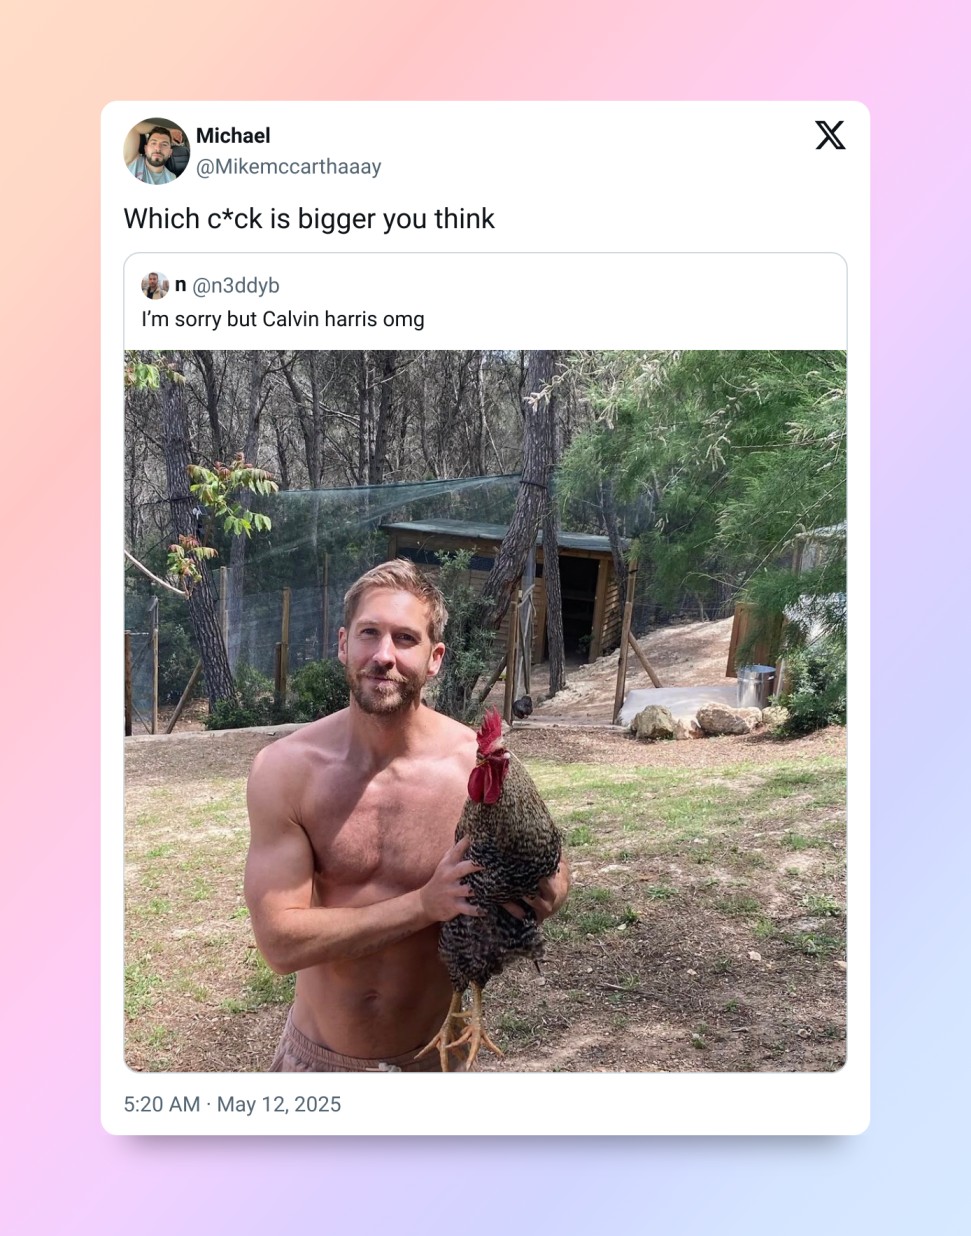The image size is (971, 1236).
Task: Click the quoted user's small avatar
Action: click(x=155, y=286)
